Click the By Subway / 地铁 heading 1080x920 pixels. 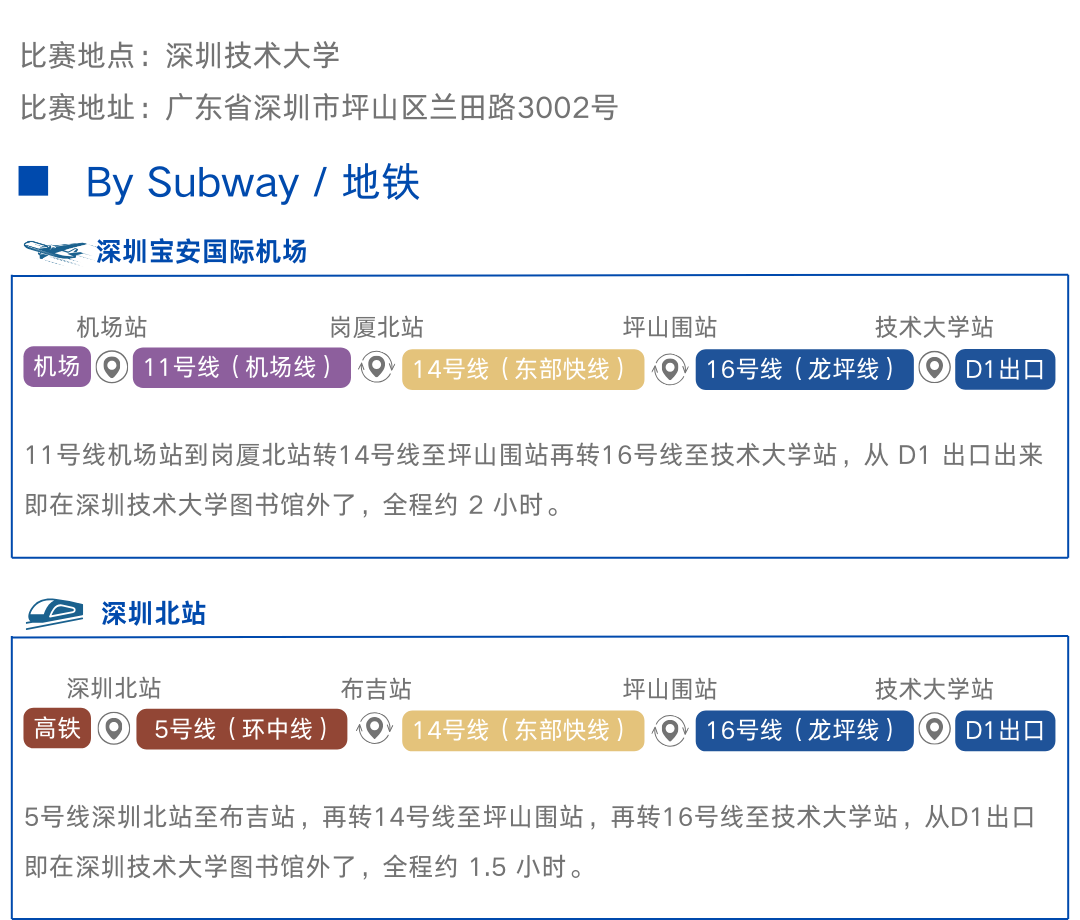point(252,183)
